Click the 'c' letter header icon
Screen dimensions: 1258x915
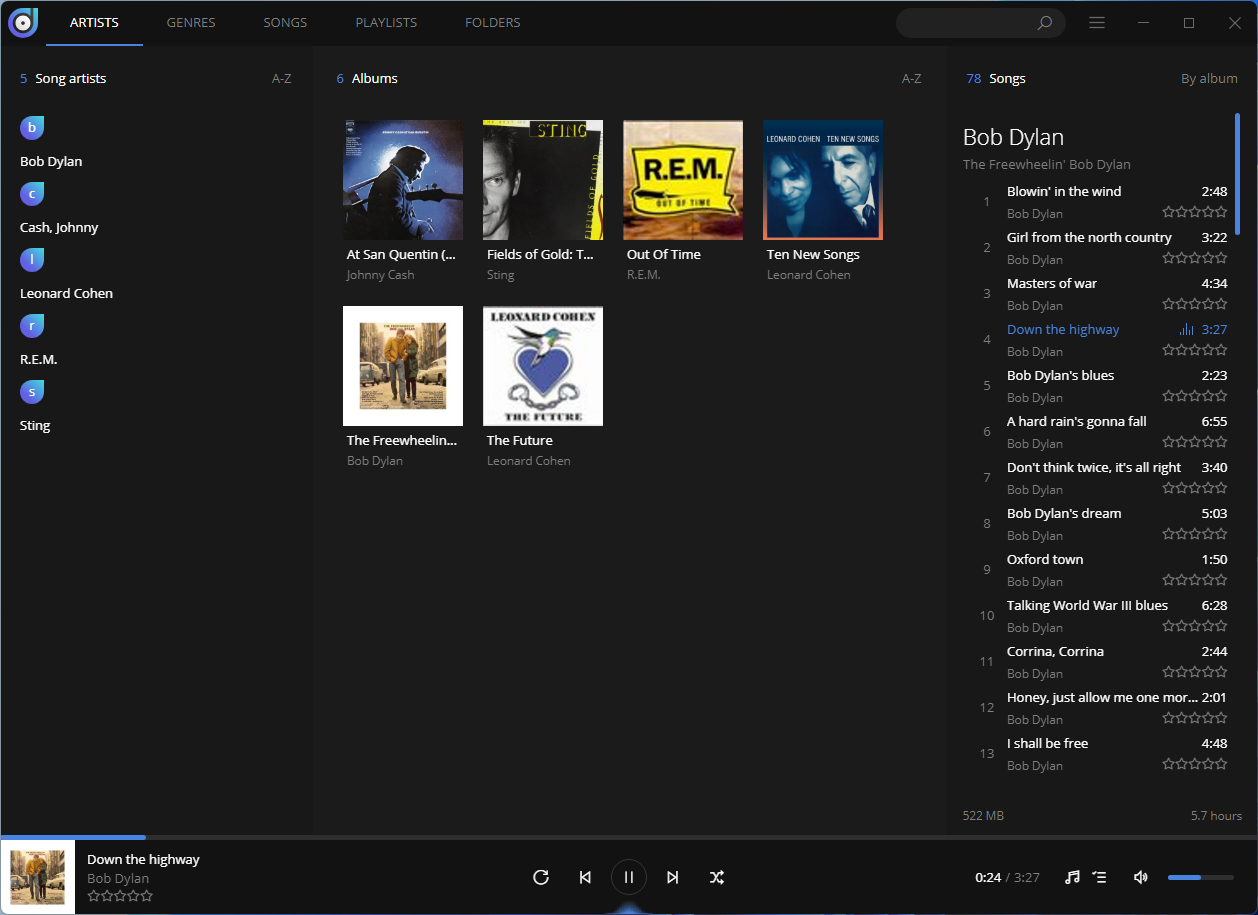[x=32, y=194]
